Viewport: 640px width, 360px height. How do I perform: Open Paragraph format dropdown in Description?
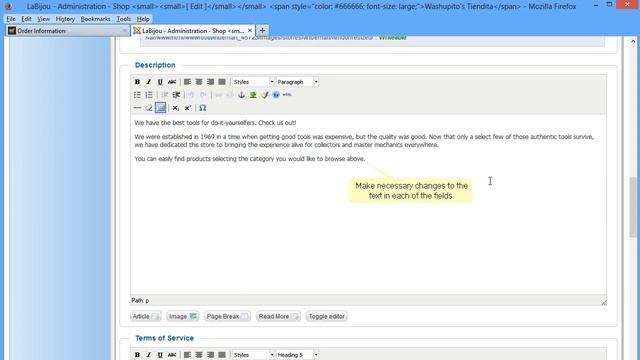pyautogui.click(x=297, y=82)
